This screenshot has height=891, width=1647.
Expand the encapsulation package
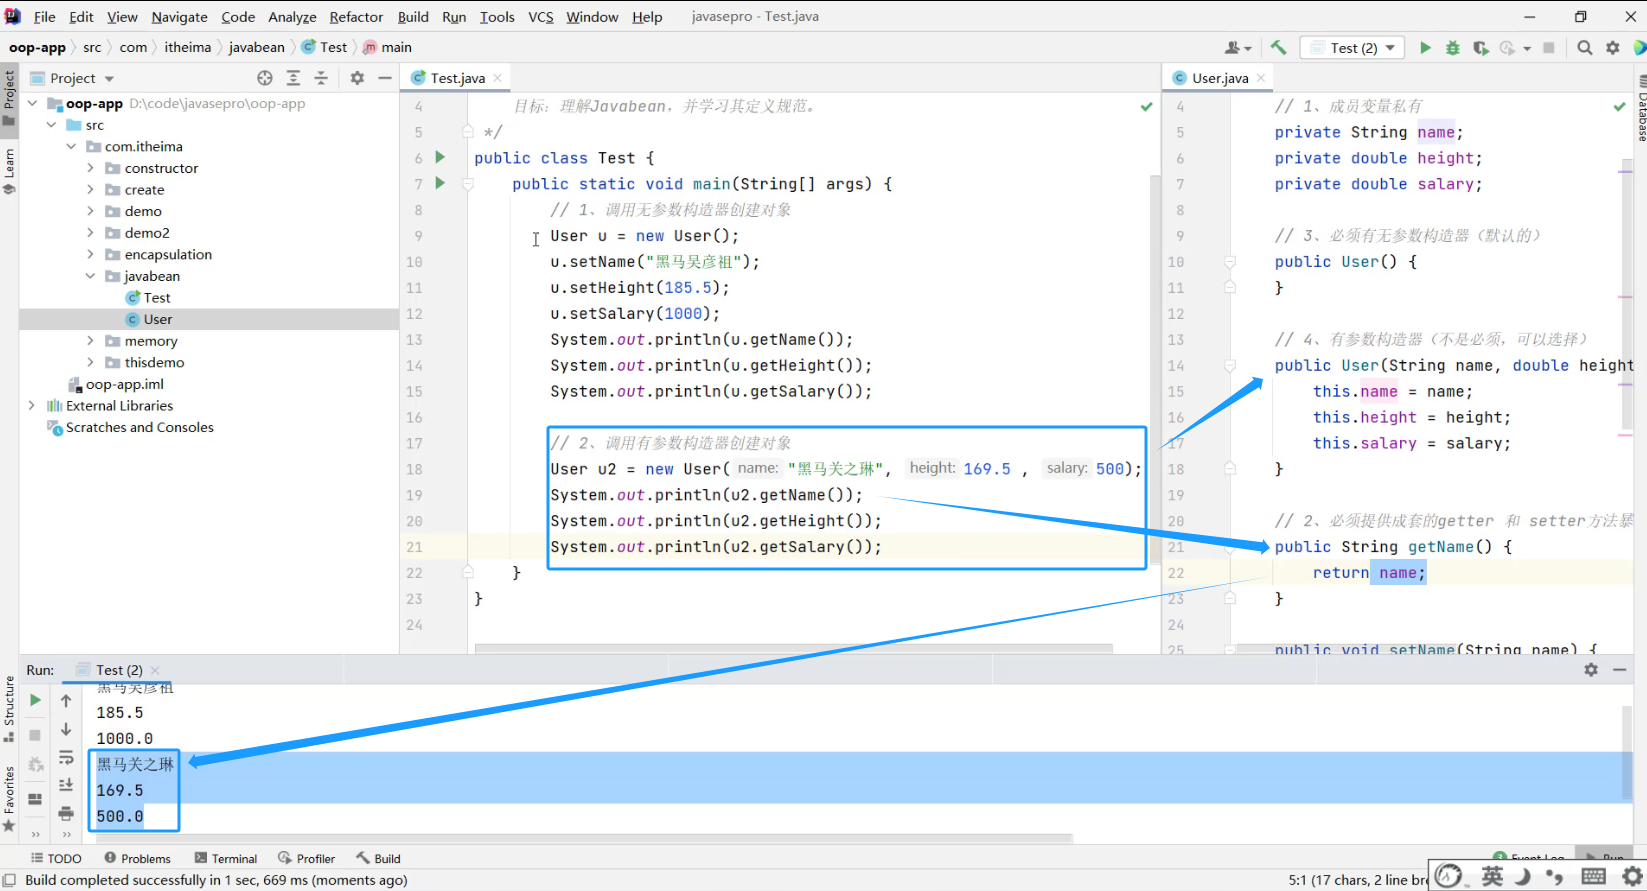(90, 254)
